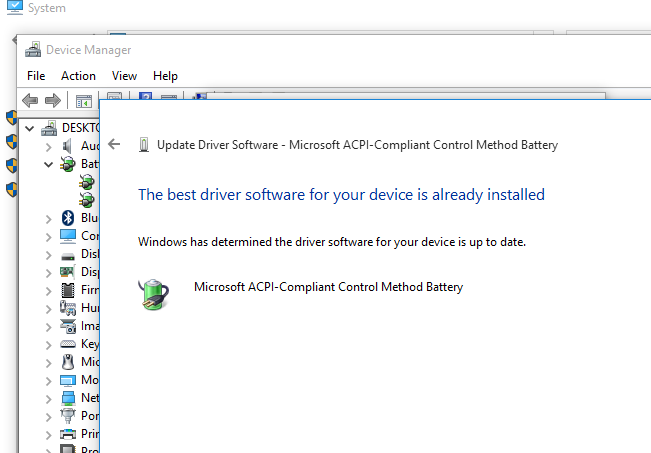Image resolution: width=651 pixels, height=453 pixels.
Task: Select the Human Interface Devices icon
Action: click(x=68, y=308)
